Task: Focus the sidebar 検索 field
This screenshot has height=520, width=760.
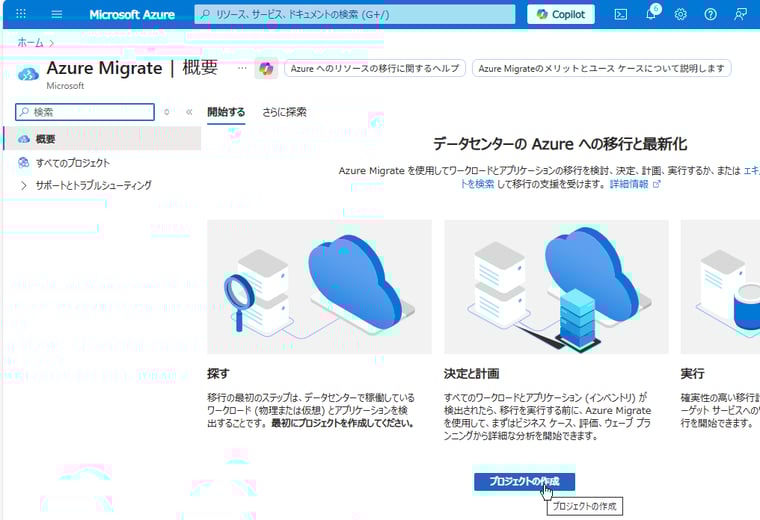Action: point(85,112)
